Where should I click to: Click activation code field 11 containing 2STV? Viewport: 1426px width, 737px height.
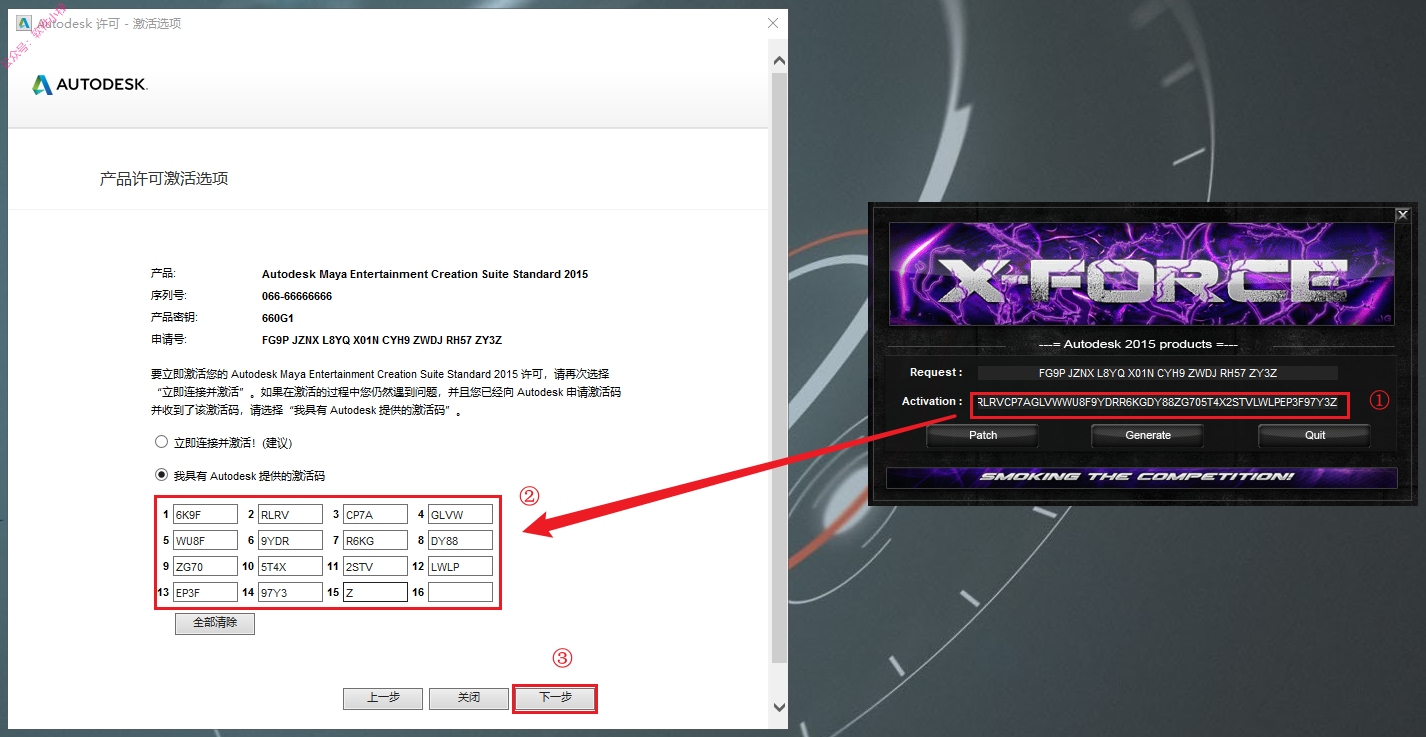(375, 566)
